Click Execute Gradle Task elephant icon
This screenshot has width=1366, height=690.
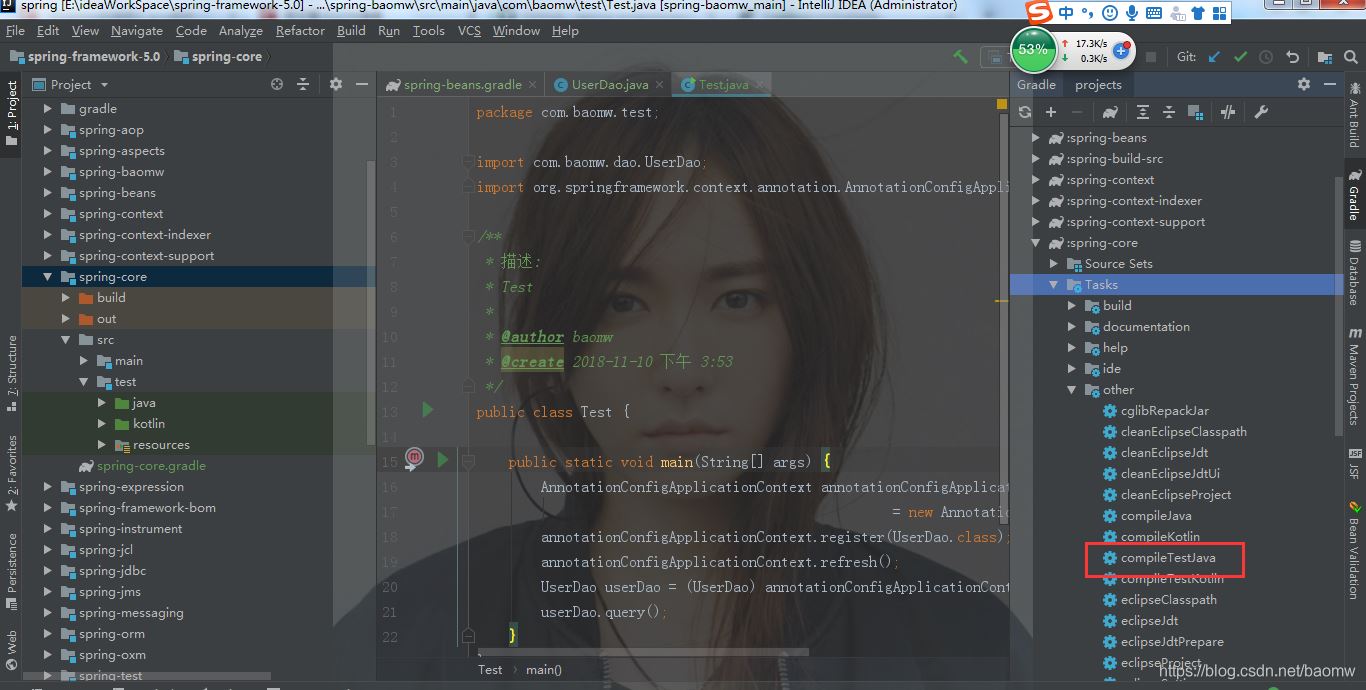(x=1108, y=112)
